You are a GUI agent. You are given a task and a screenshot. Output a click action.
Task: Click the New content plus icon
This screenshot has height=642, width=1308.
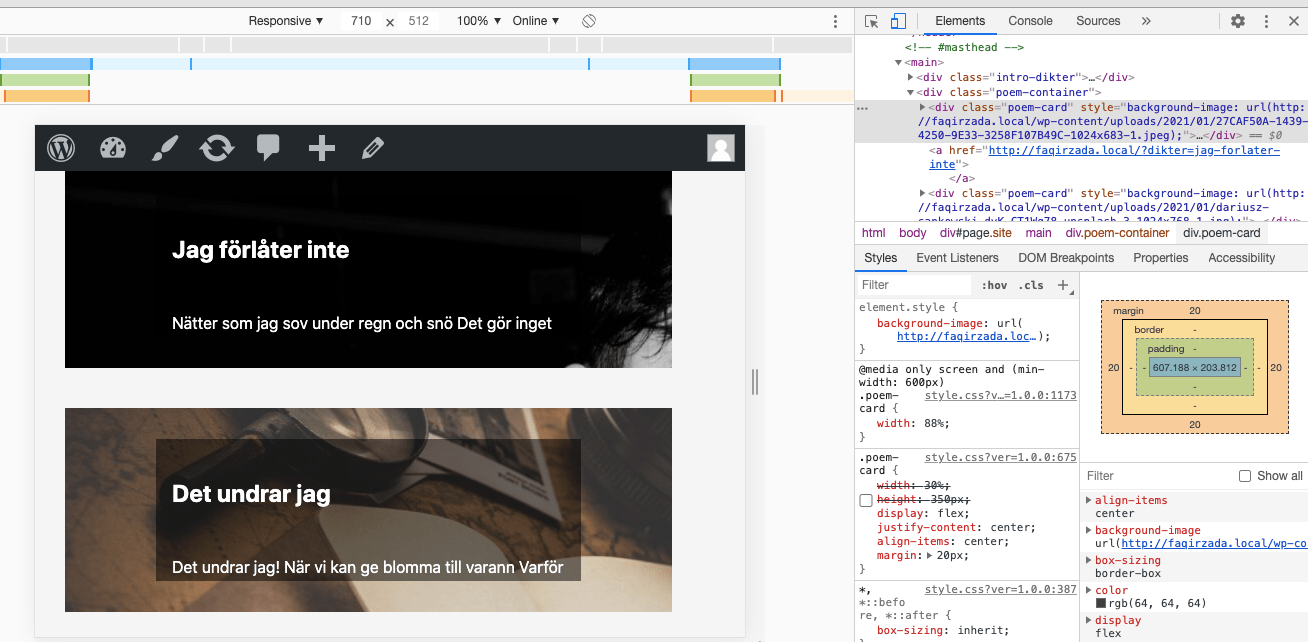pyautogui.click(x=321, y=149)
